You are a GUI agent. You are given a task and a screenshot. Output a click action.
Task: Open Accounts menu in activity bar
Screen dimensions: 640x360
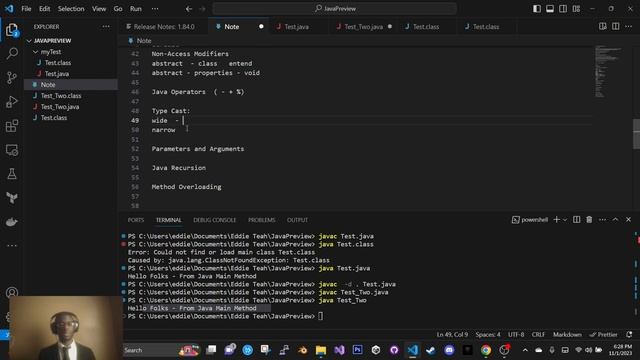[x=12, y=293]
